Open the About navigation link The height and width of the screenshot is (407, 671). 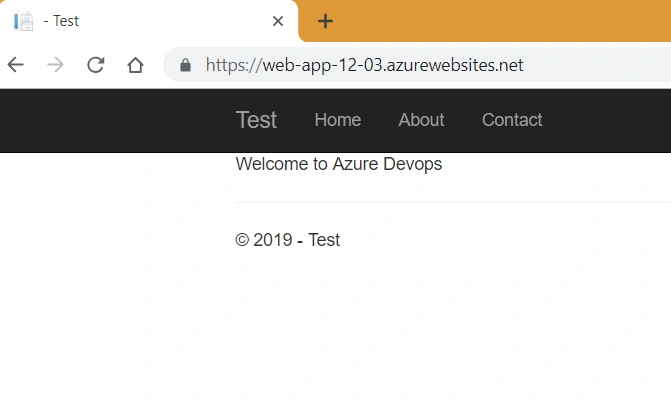click(x=422, y=120)
